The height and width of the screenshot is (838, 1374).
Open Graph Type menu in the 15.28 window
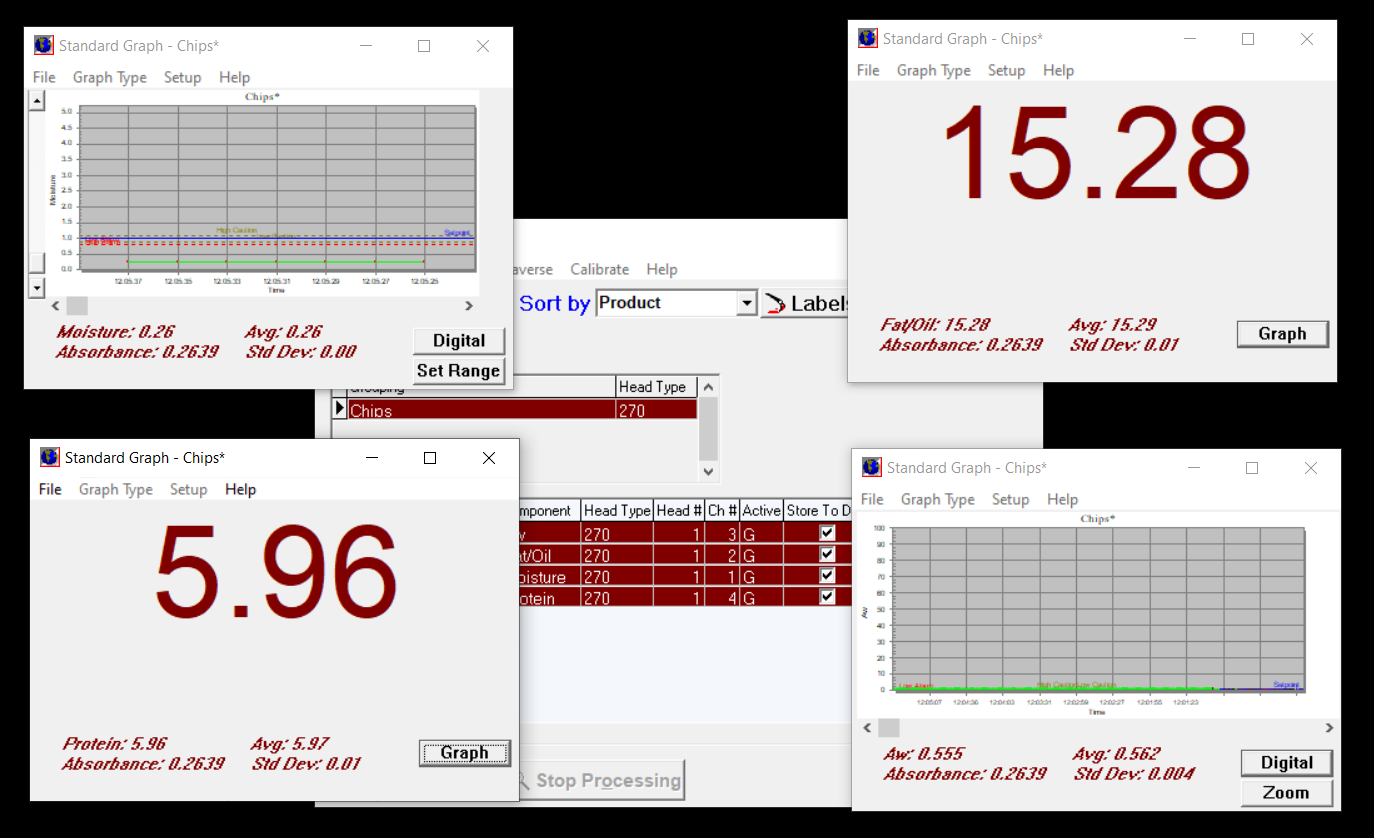[x=933, y=70]
